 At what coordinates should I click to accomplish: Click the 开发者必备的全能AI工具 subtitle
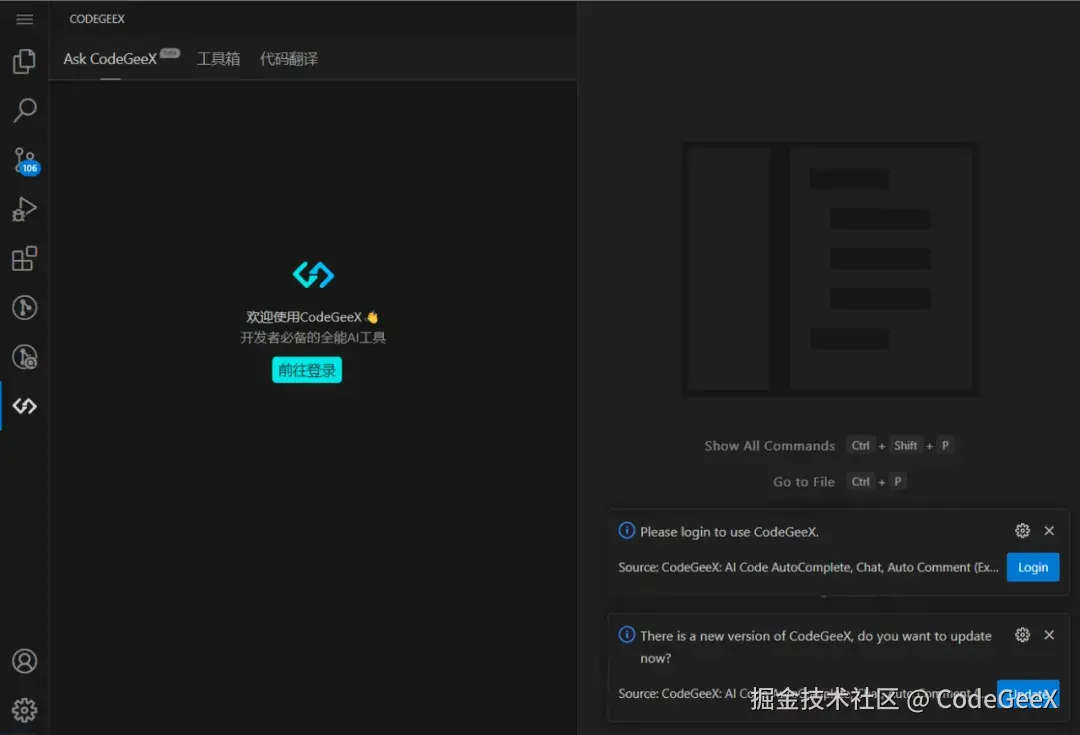[313, 338]
